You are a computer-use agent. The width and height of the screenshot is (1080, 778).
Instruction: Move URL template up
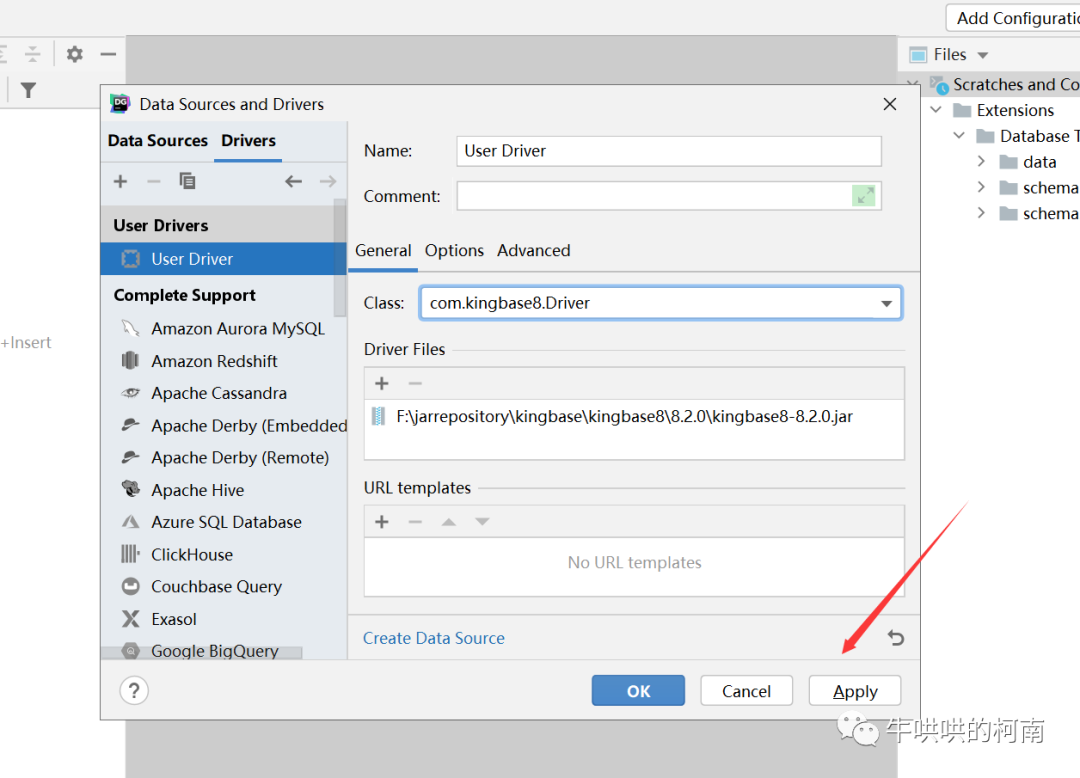point(448,522)
